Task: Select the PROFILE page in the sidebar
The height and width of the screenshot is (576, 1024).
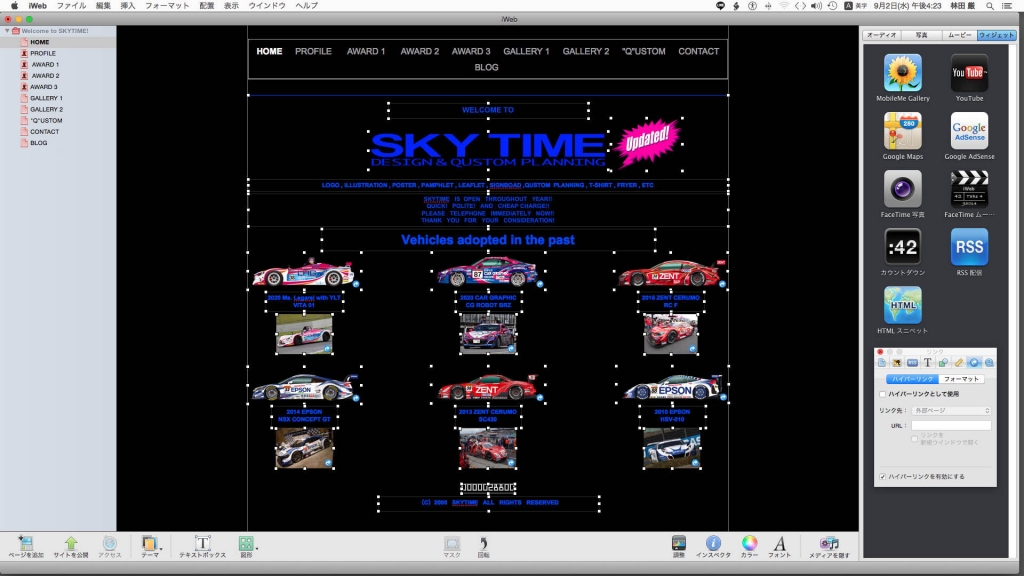Action: click(x=43, y=53)
